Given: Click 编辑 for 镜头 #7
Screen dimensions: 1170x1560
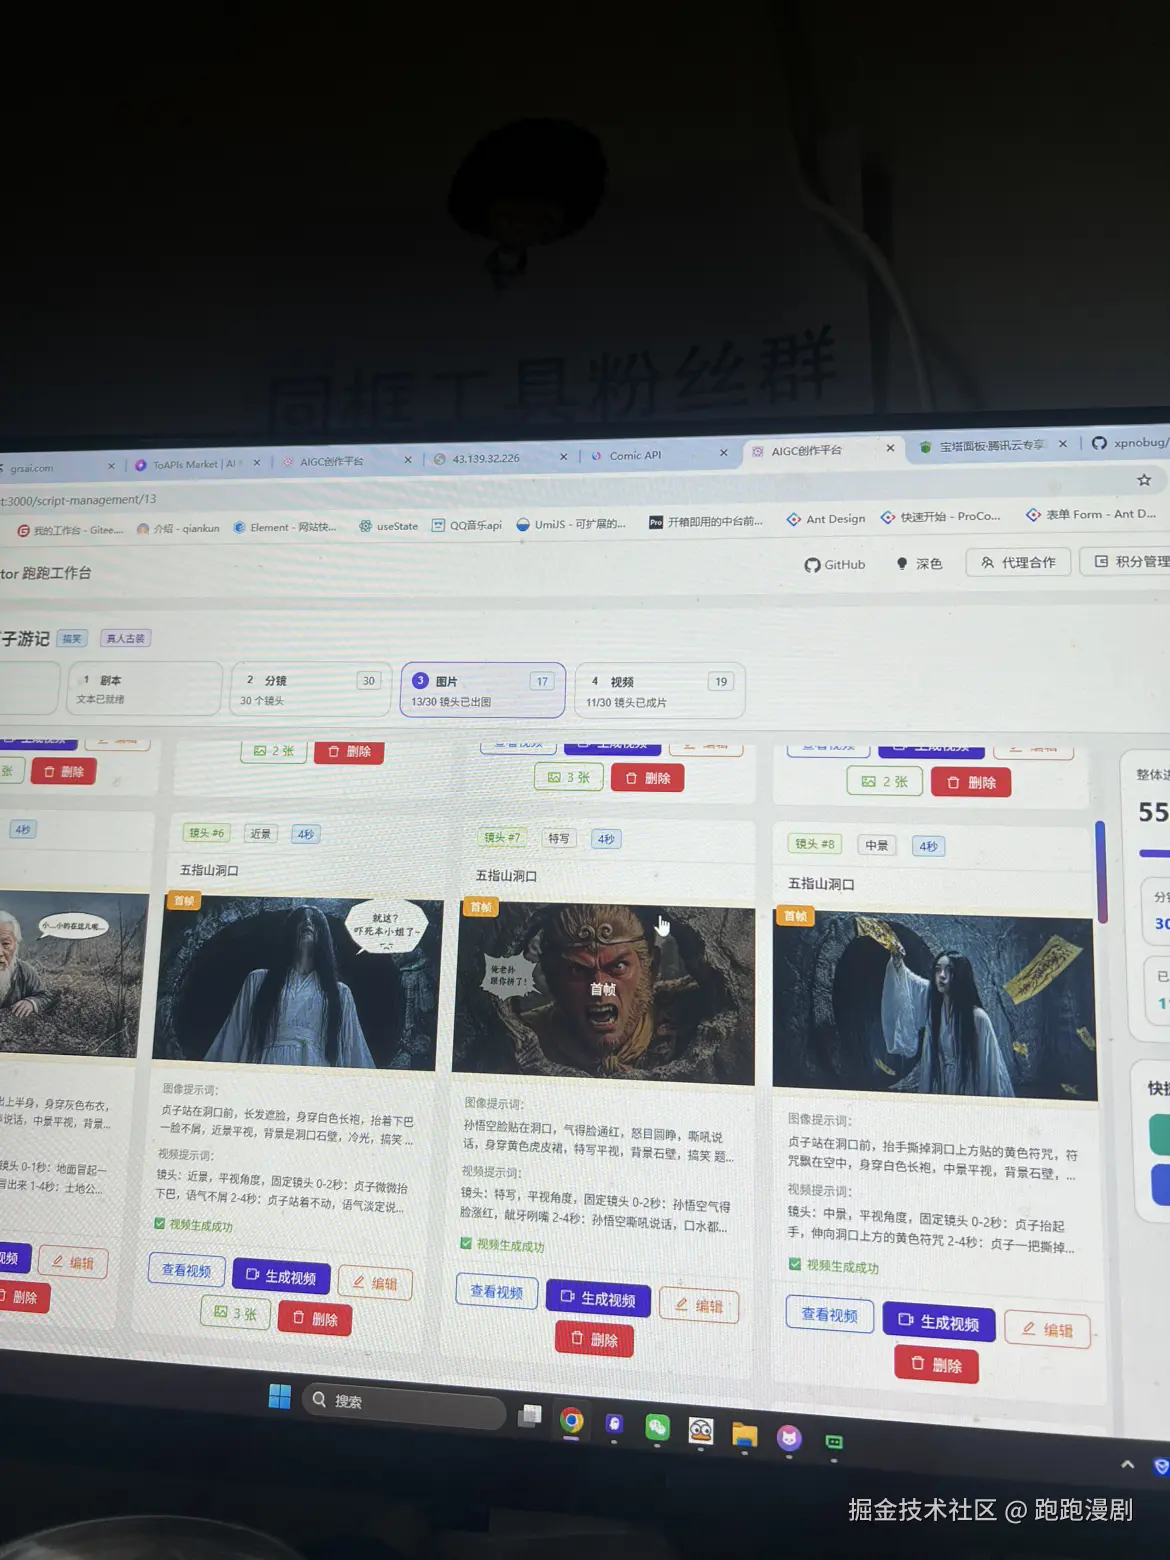Looking at the screenshot, I should click(x=699, y=1305).
